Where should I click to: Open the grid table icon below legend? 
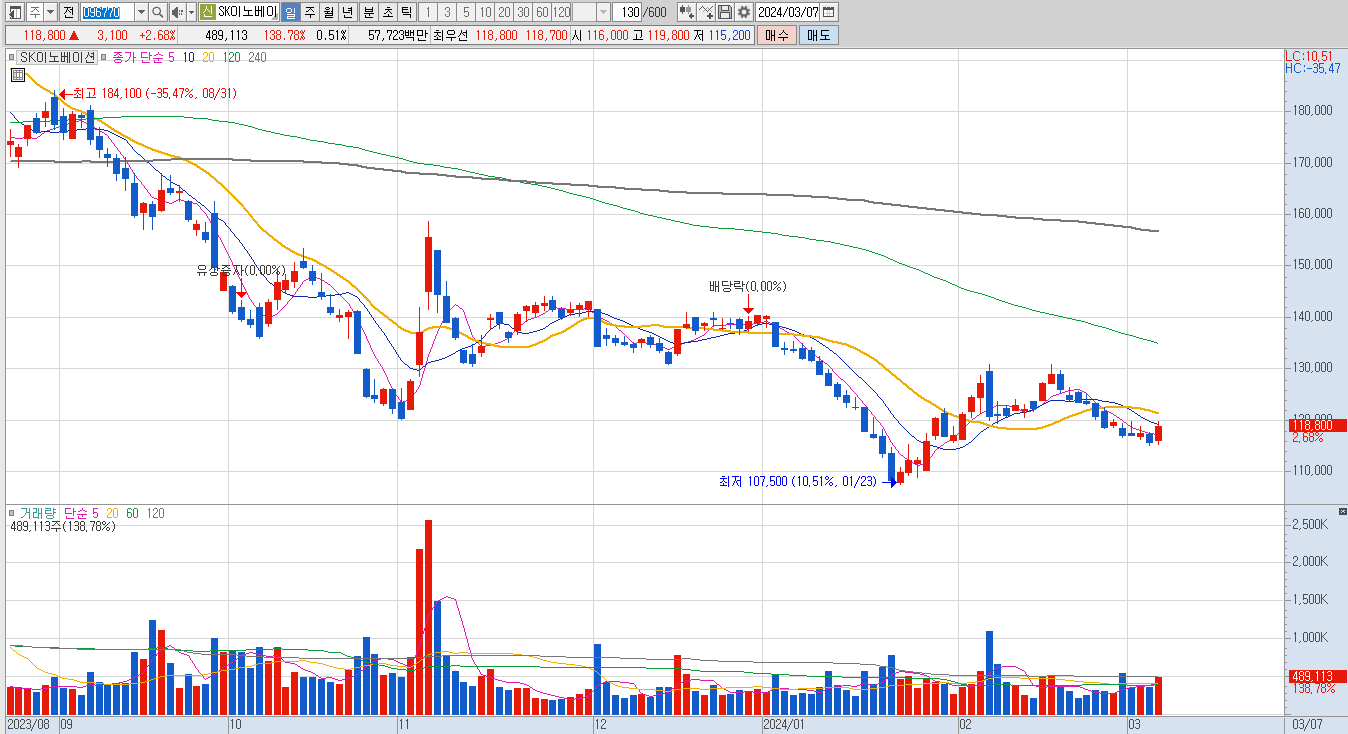click(18, 75)
